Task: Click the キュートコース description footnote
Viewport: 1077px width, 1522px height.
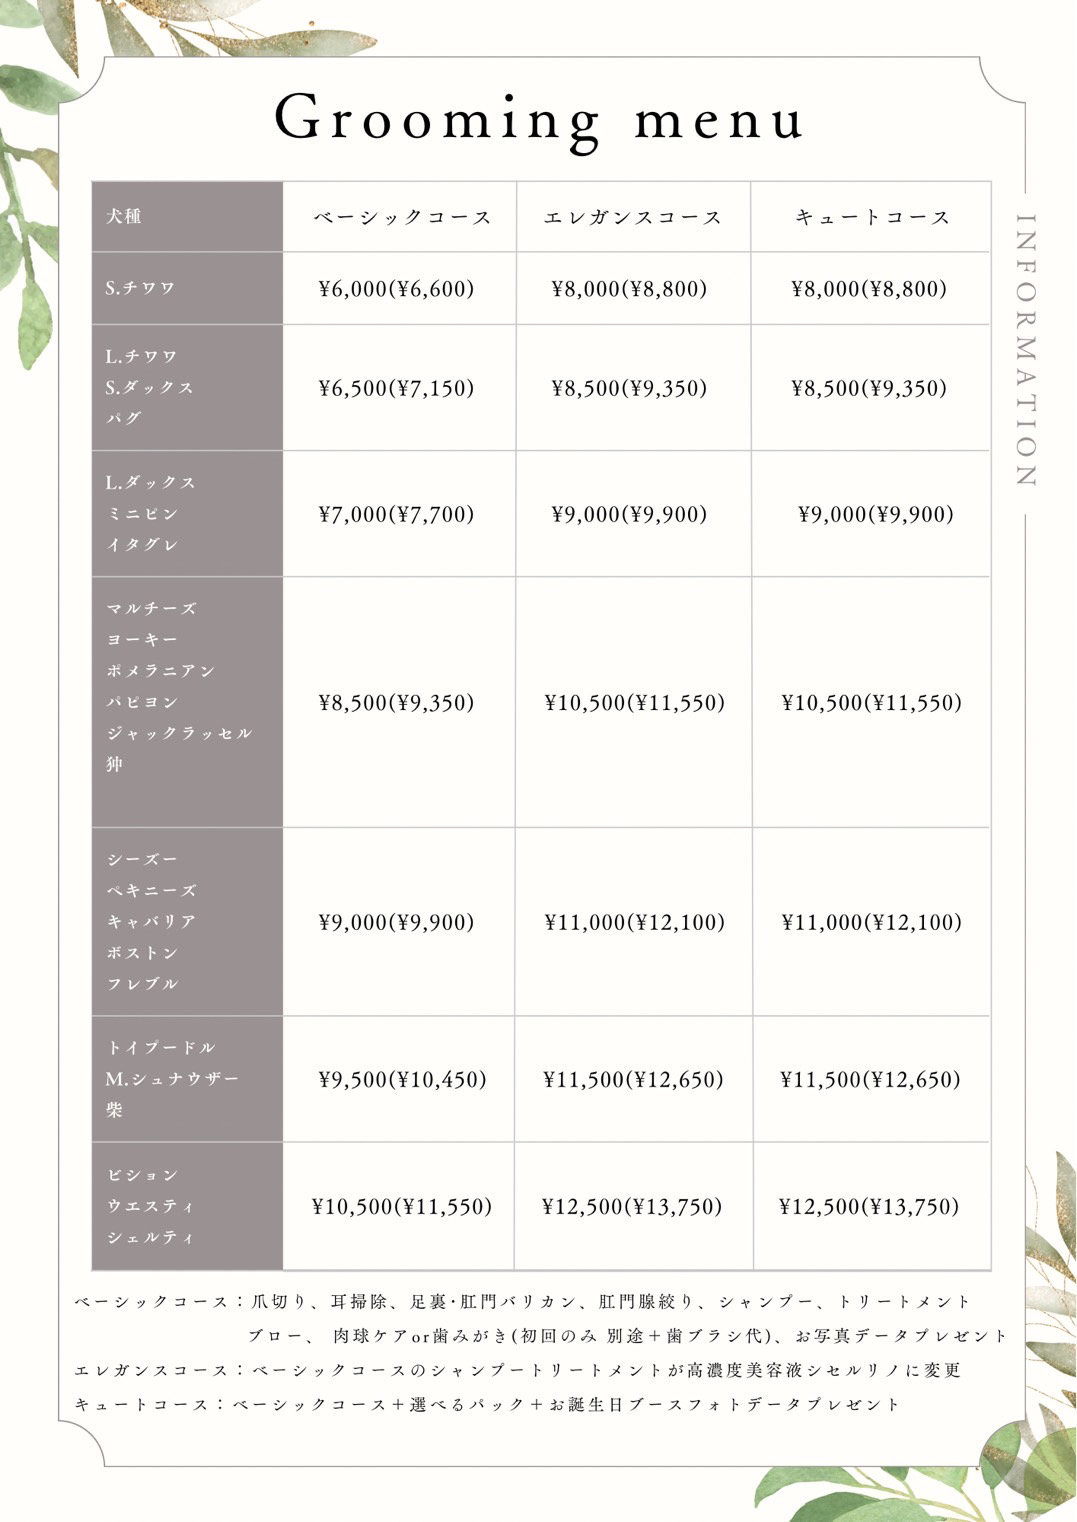Action: click(487, 1404)
